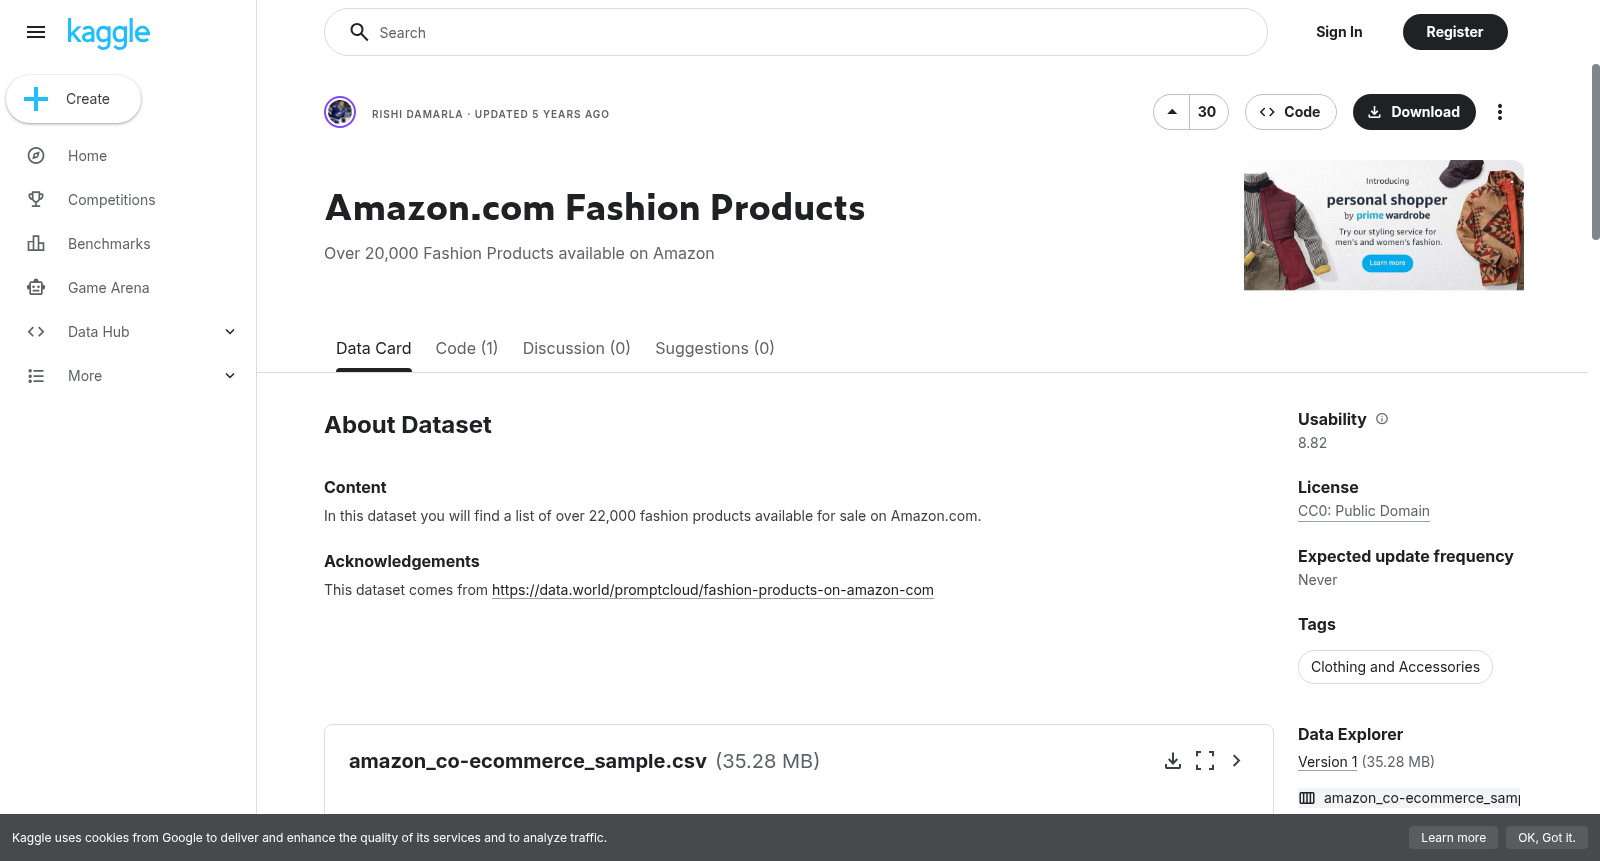Click the Create button
Image resolution: width=1600 pixels, height=861 pixels.
click(x=74, y=99)
